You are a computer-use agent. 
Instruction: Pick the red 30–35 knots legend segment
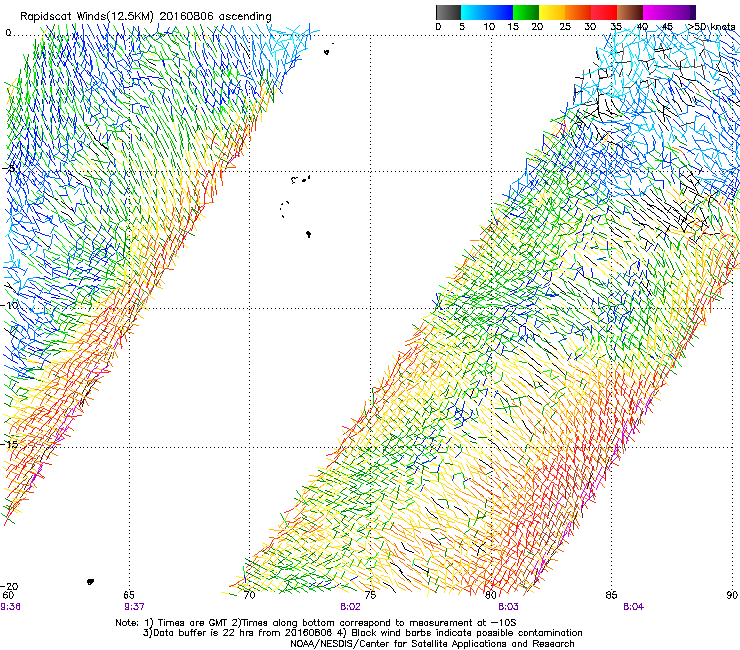point(604,12)
